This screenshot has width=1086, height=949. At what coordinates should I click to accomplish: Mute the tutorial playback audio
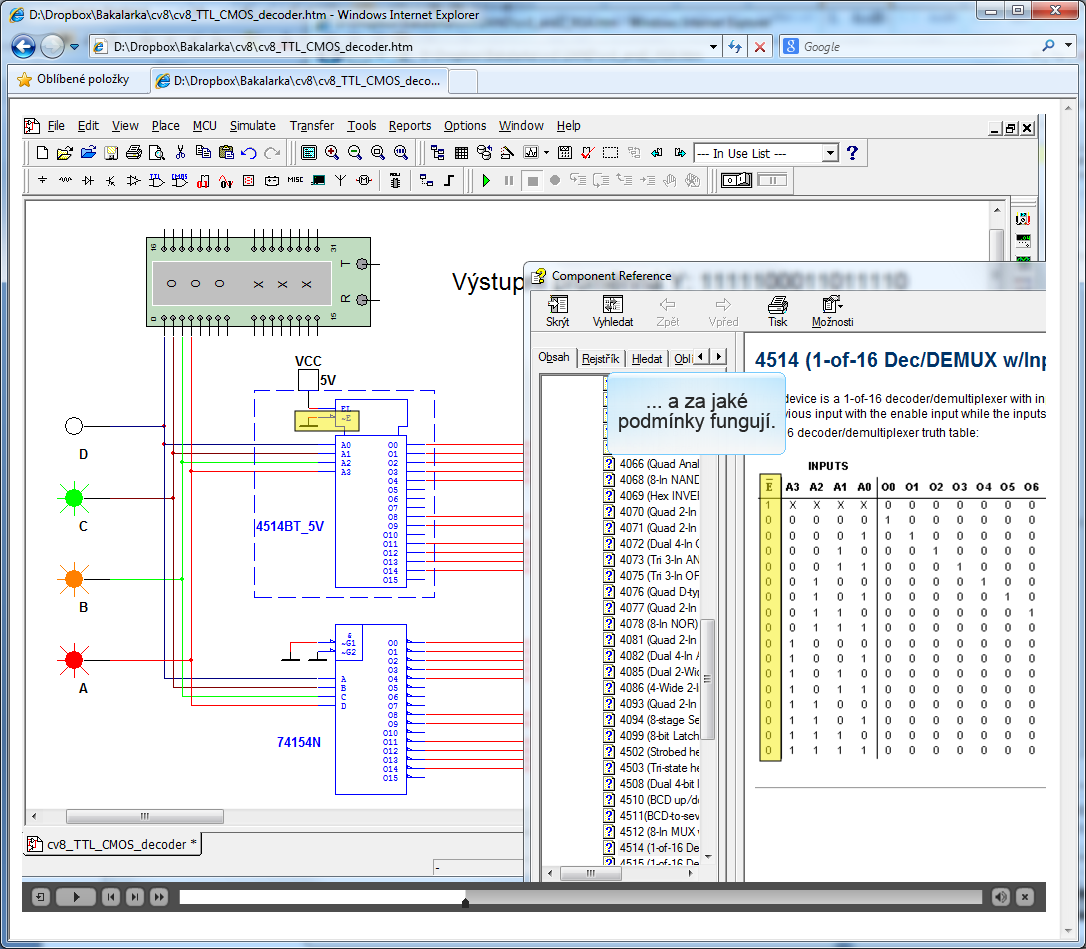pyautogui.click(x=1001, y=898)
